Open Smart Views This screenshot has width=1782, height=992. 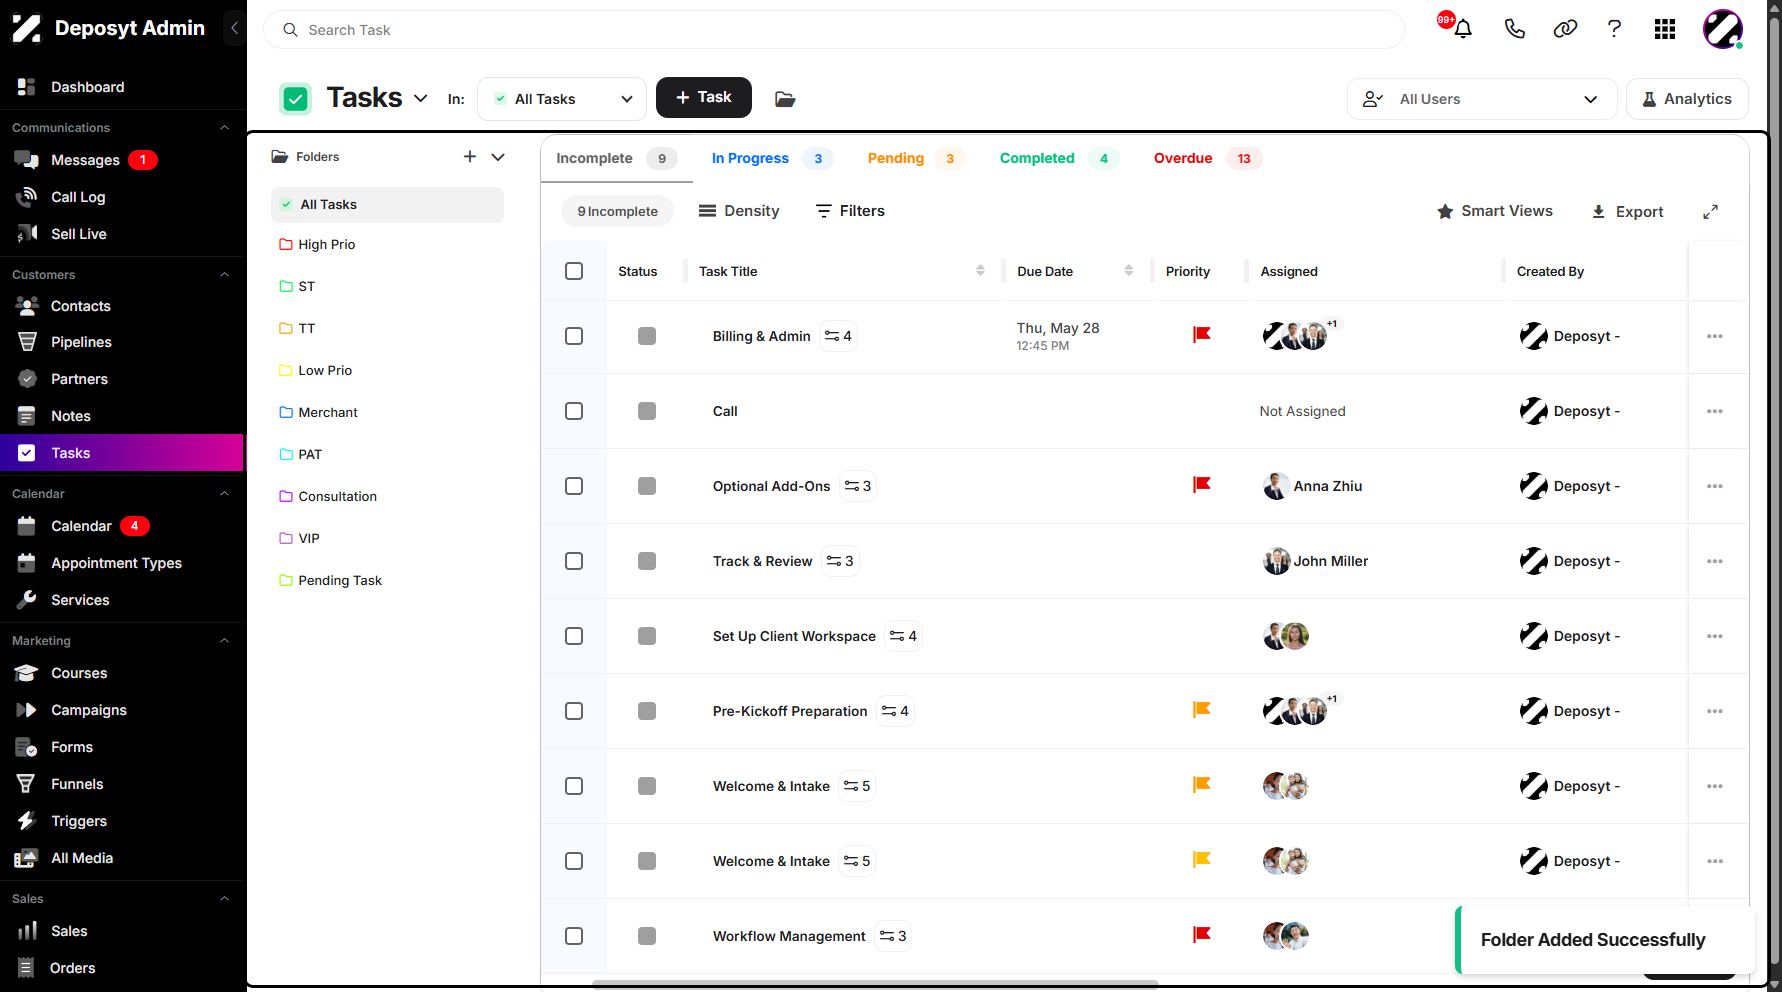click(x=1495, y=211)
